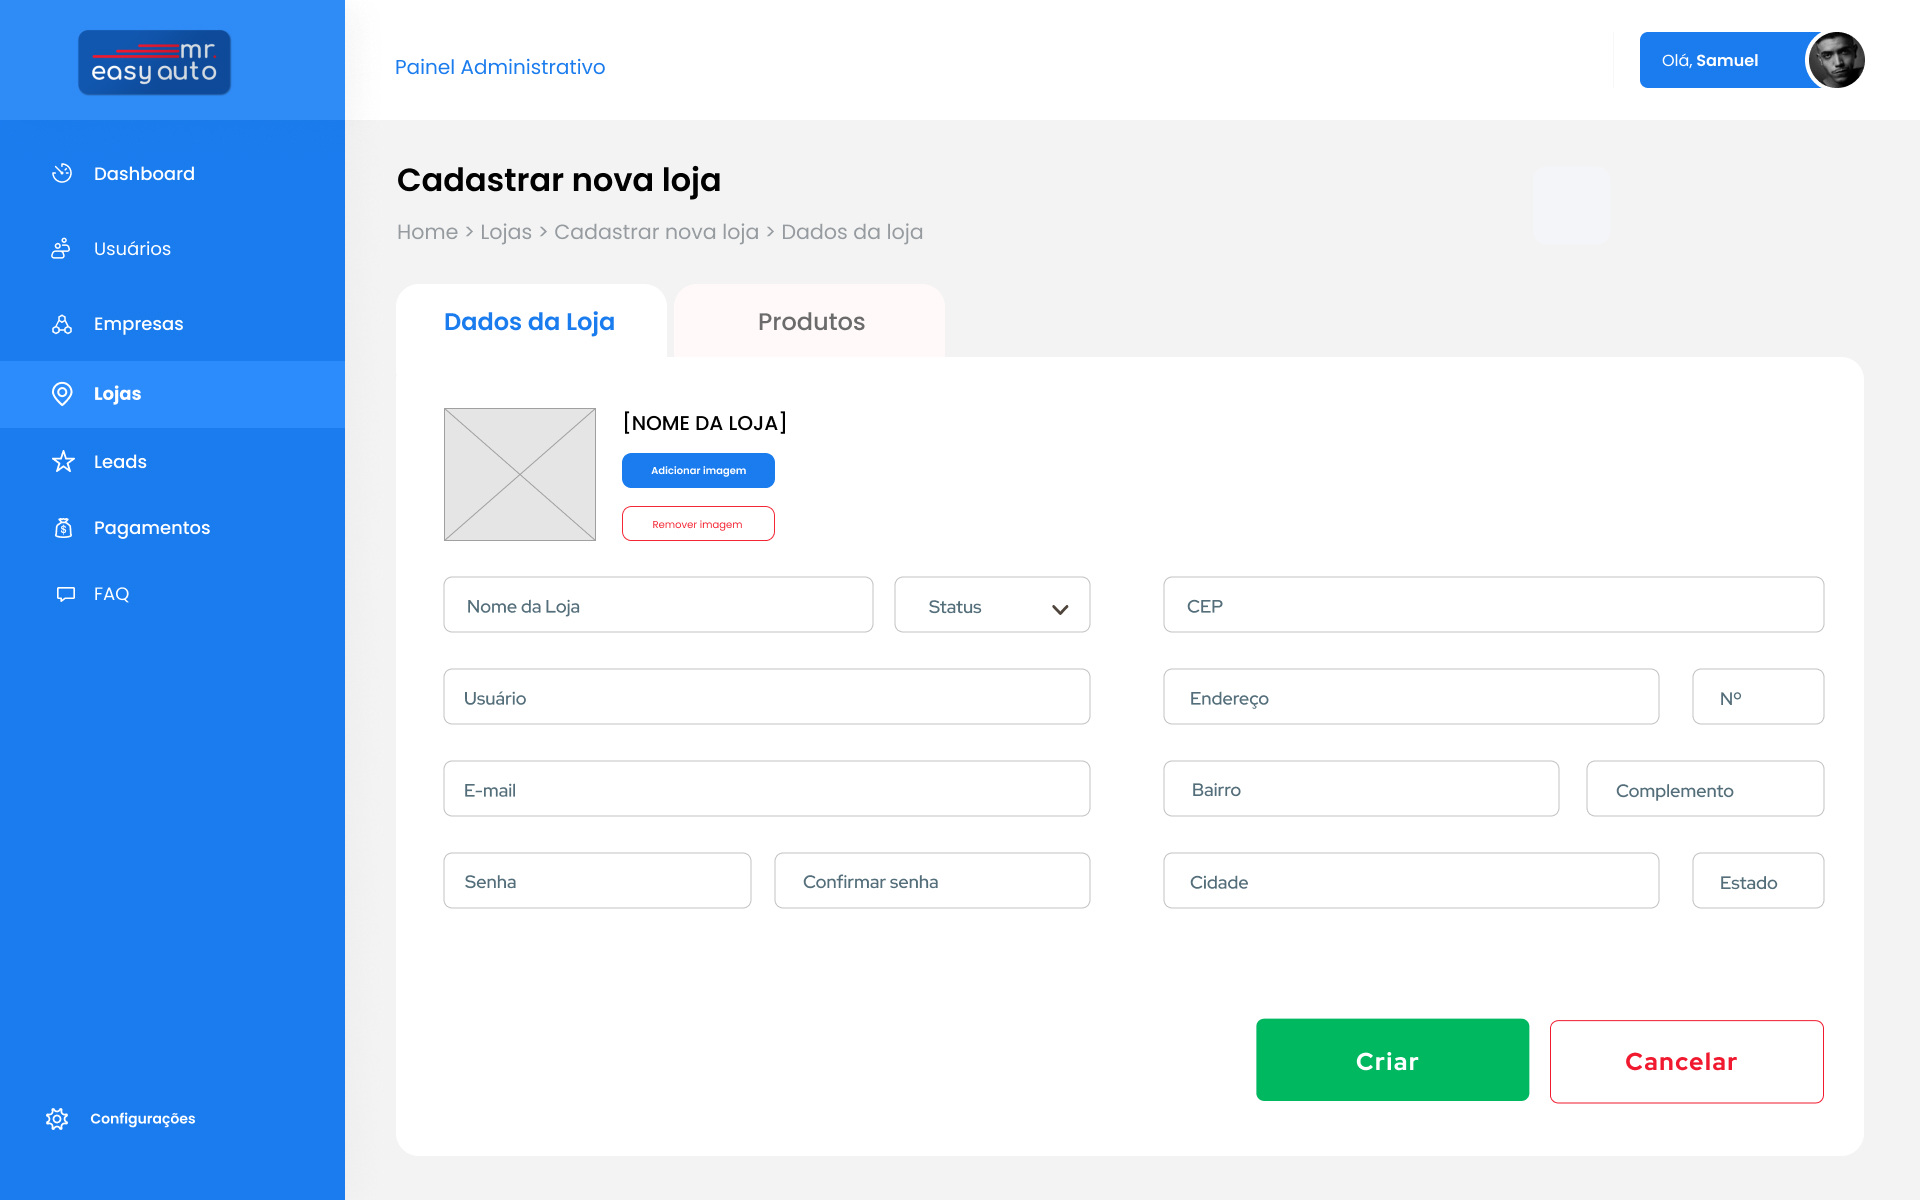This screenshot has height=1200, width=1920.
Task: Click the FAQ chat bubble icon
Action: click(66, 594)
